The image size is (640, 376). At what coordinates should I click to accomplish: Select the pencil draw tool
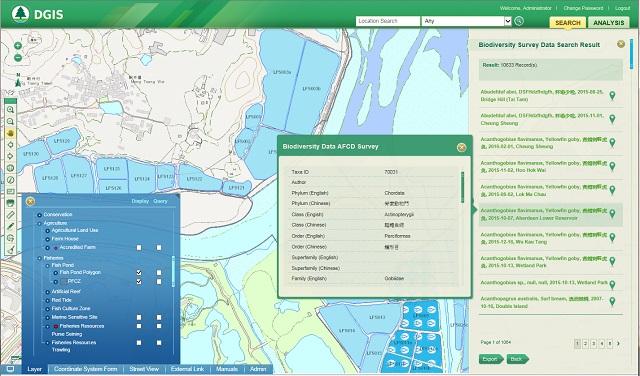[x=11, y=226]
